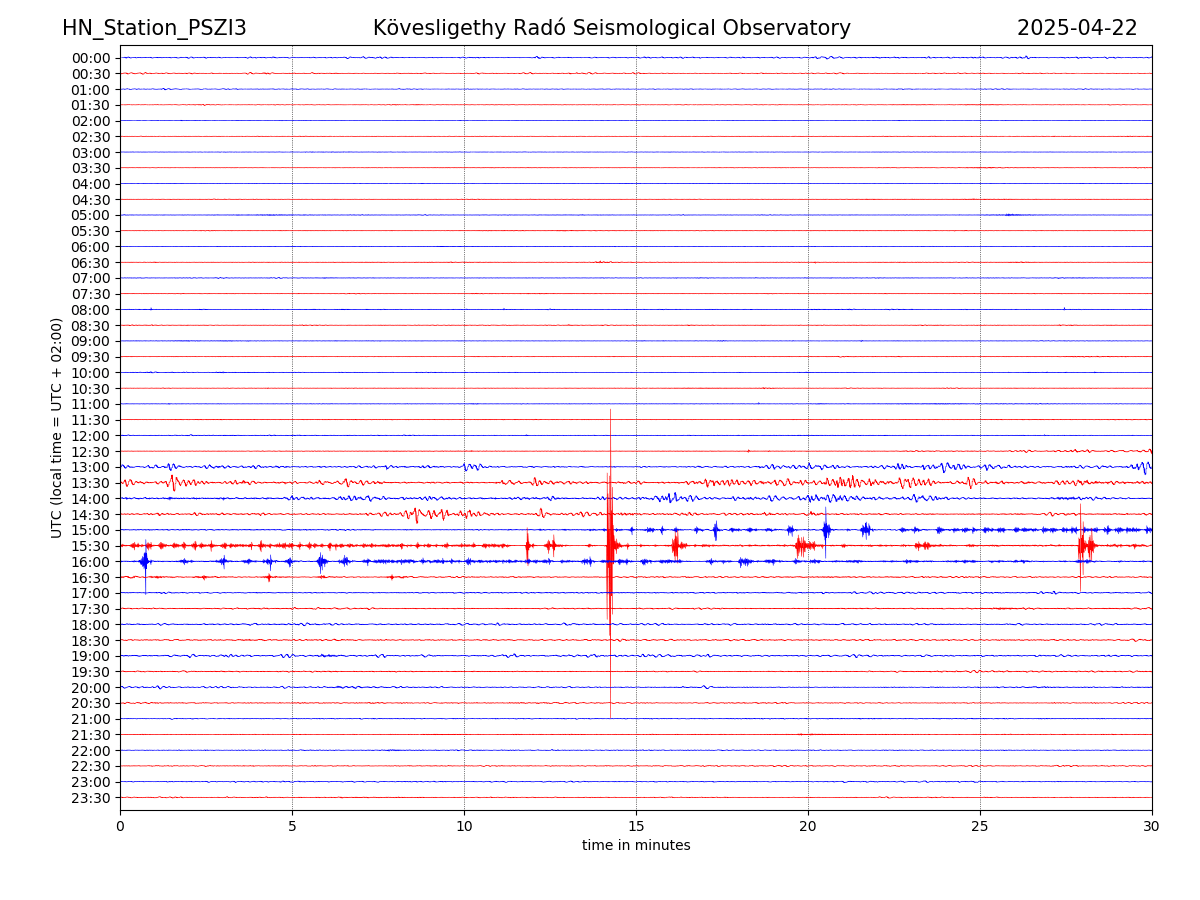Viewport: 1200px width, 900px height.
Task: Select the 23:30 row label
Action: (90, 798)
